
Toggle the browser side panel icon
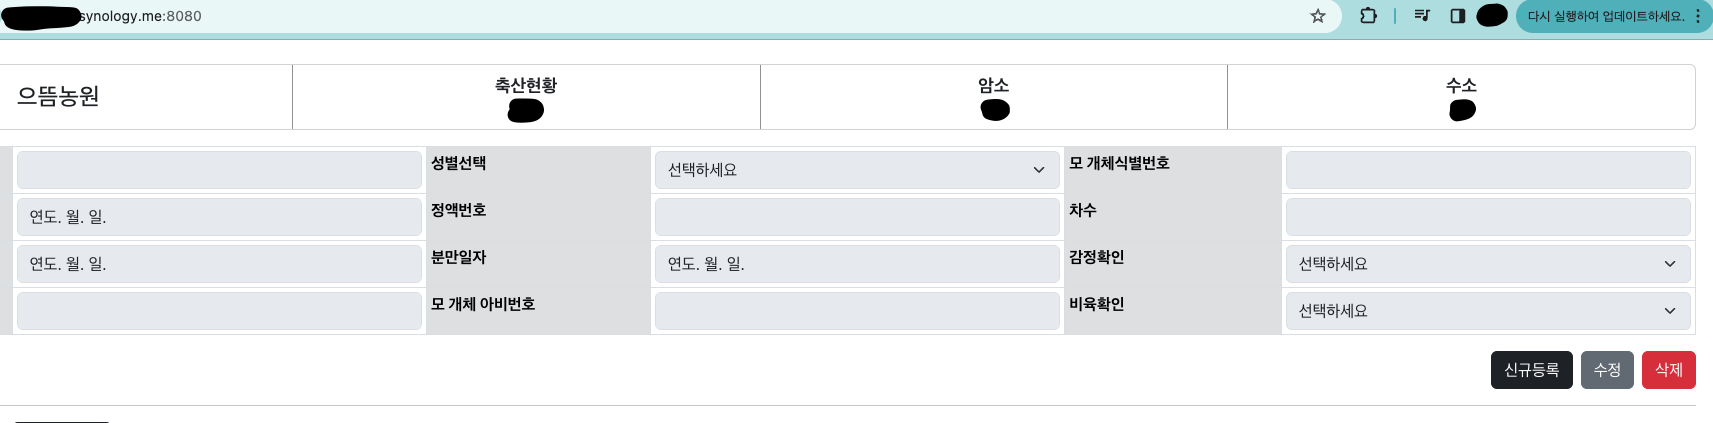point(1458,16)
